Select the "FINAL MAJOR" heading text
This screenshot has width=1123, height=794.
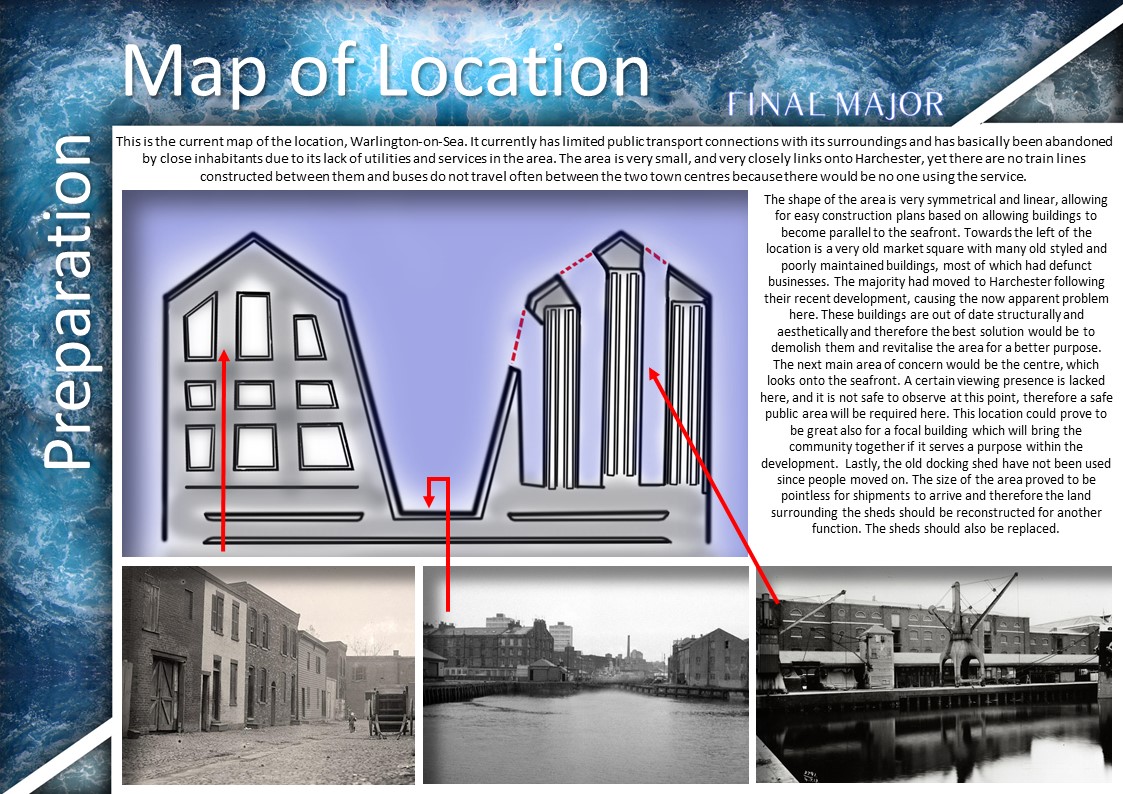click(x=835, y=104)
